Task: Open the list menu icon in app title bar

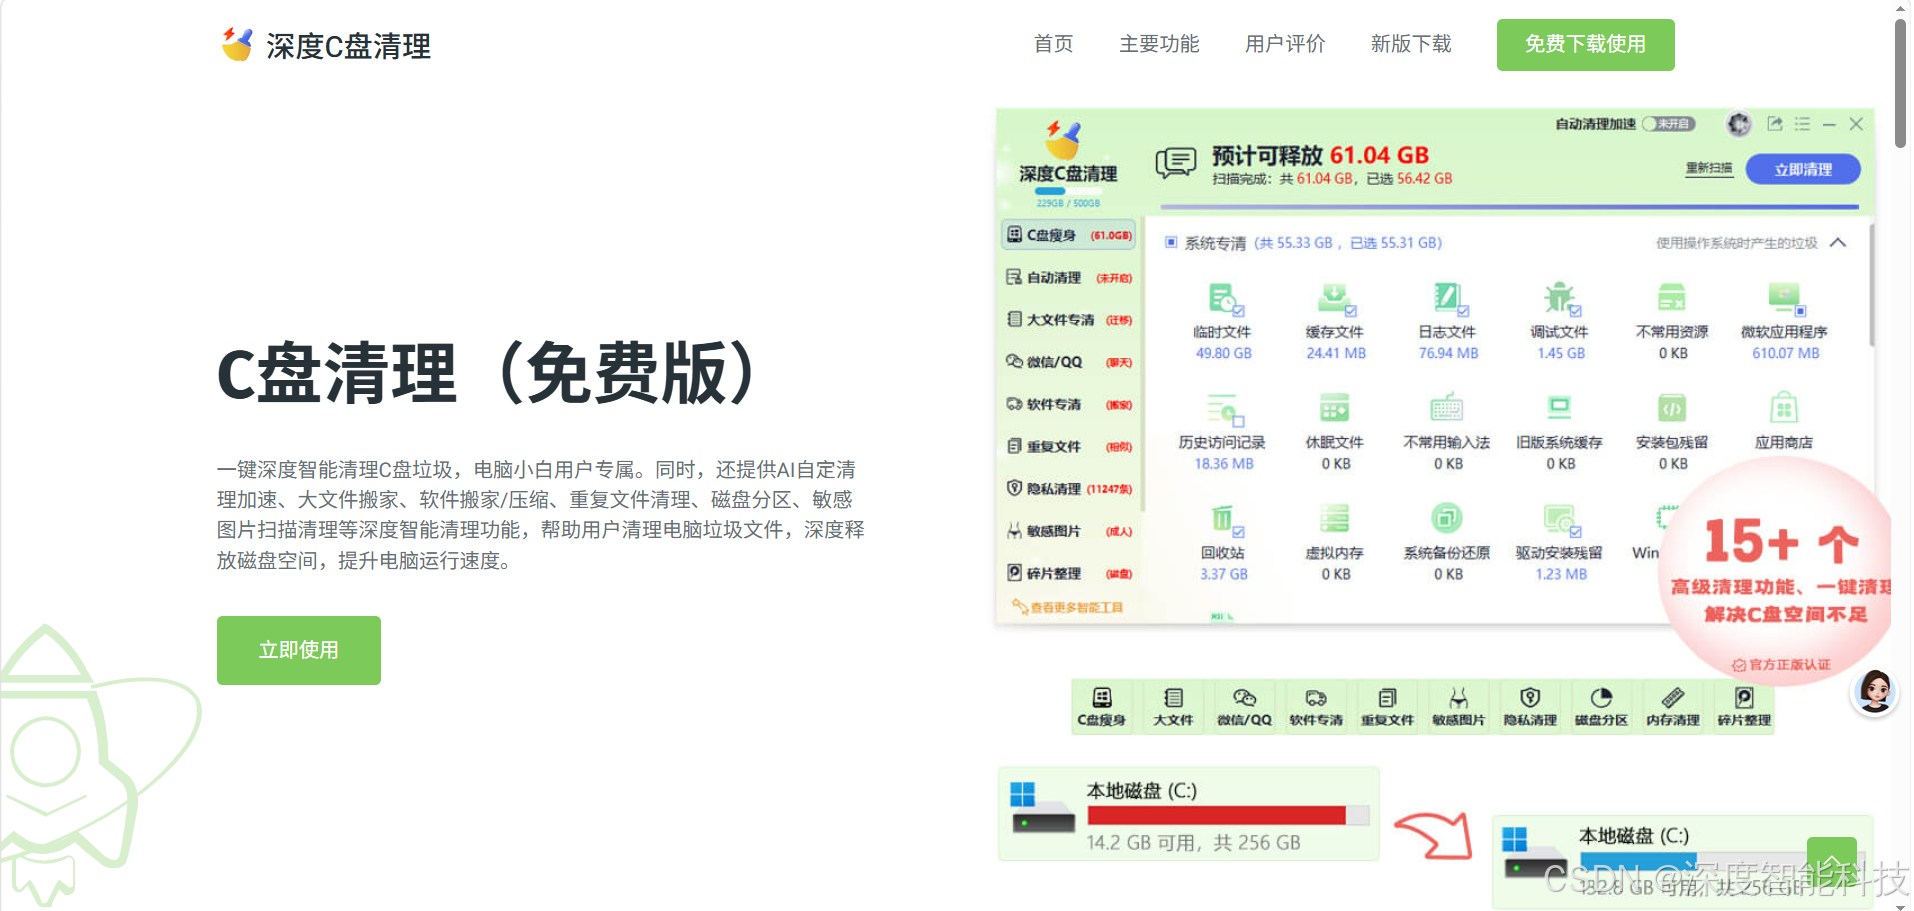Action: pos(1802,124)
